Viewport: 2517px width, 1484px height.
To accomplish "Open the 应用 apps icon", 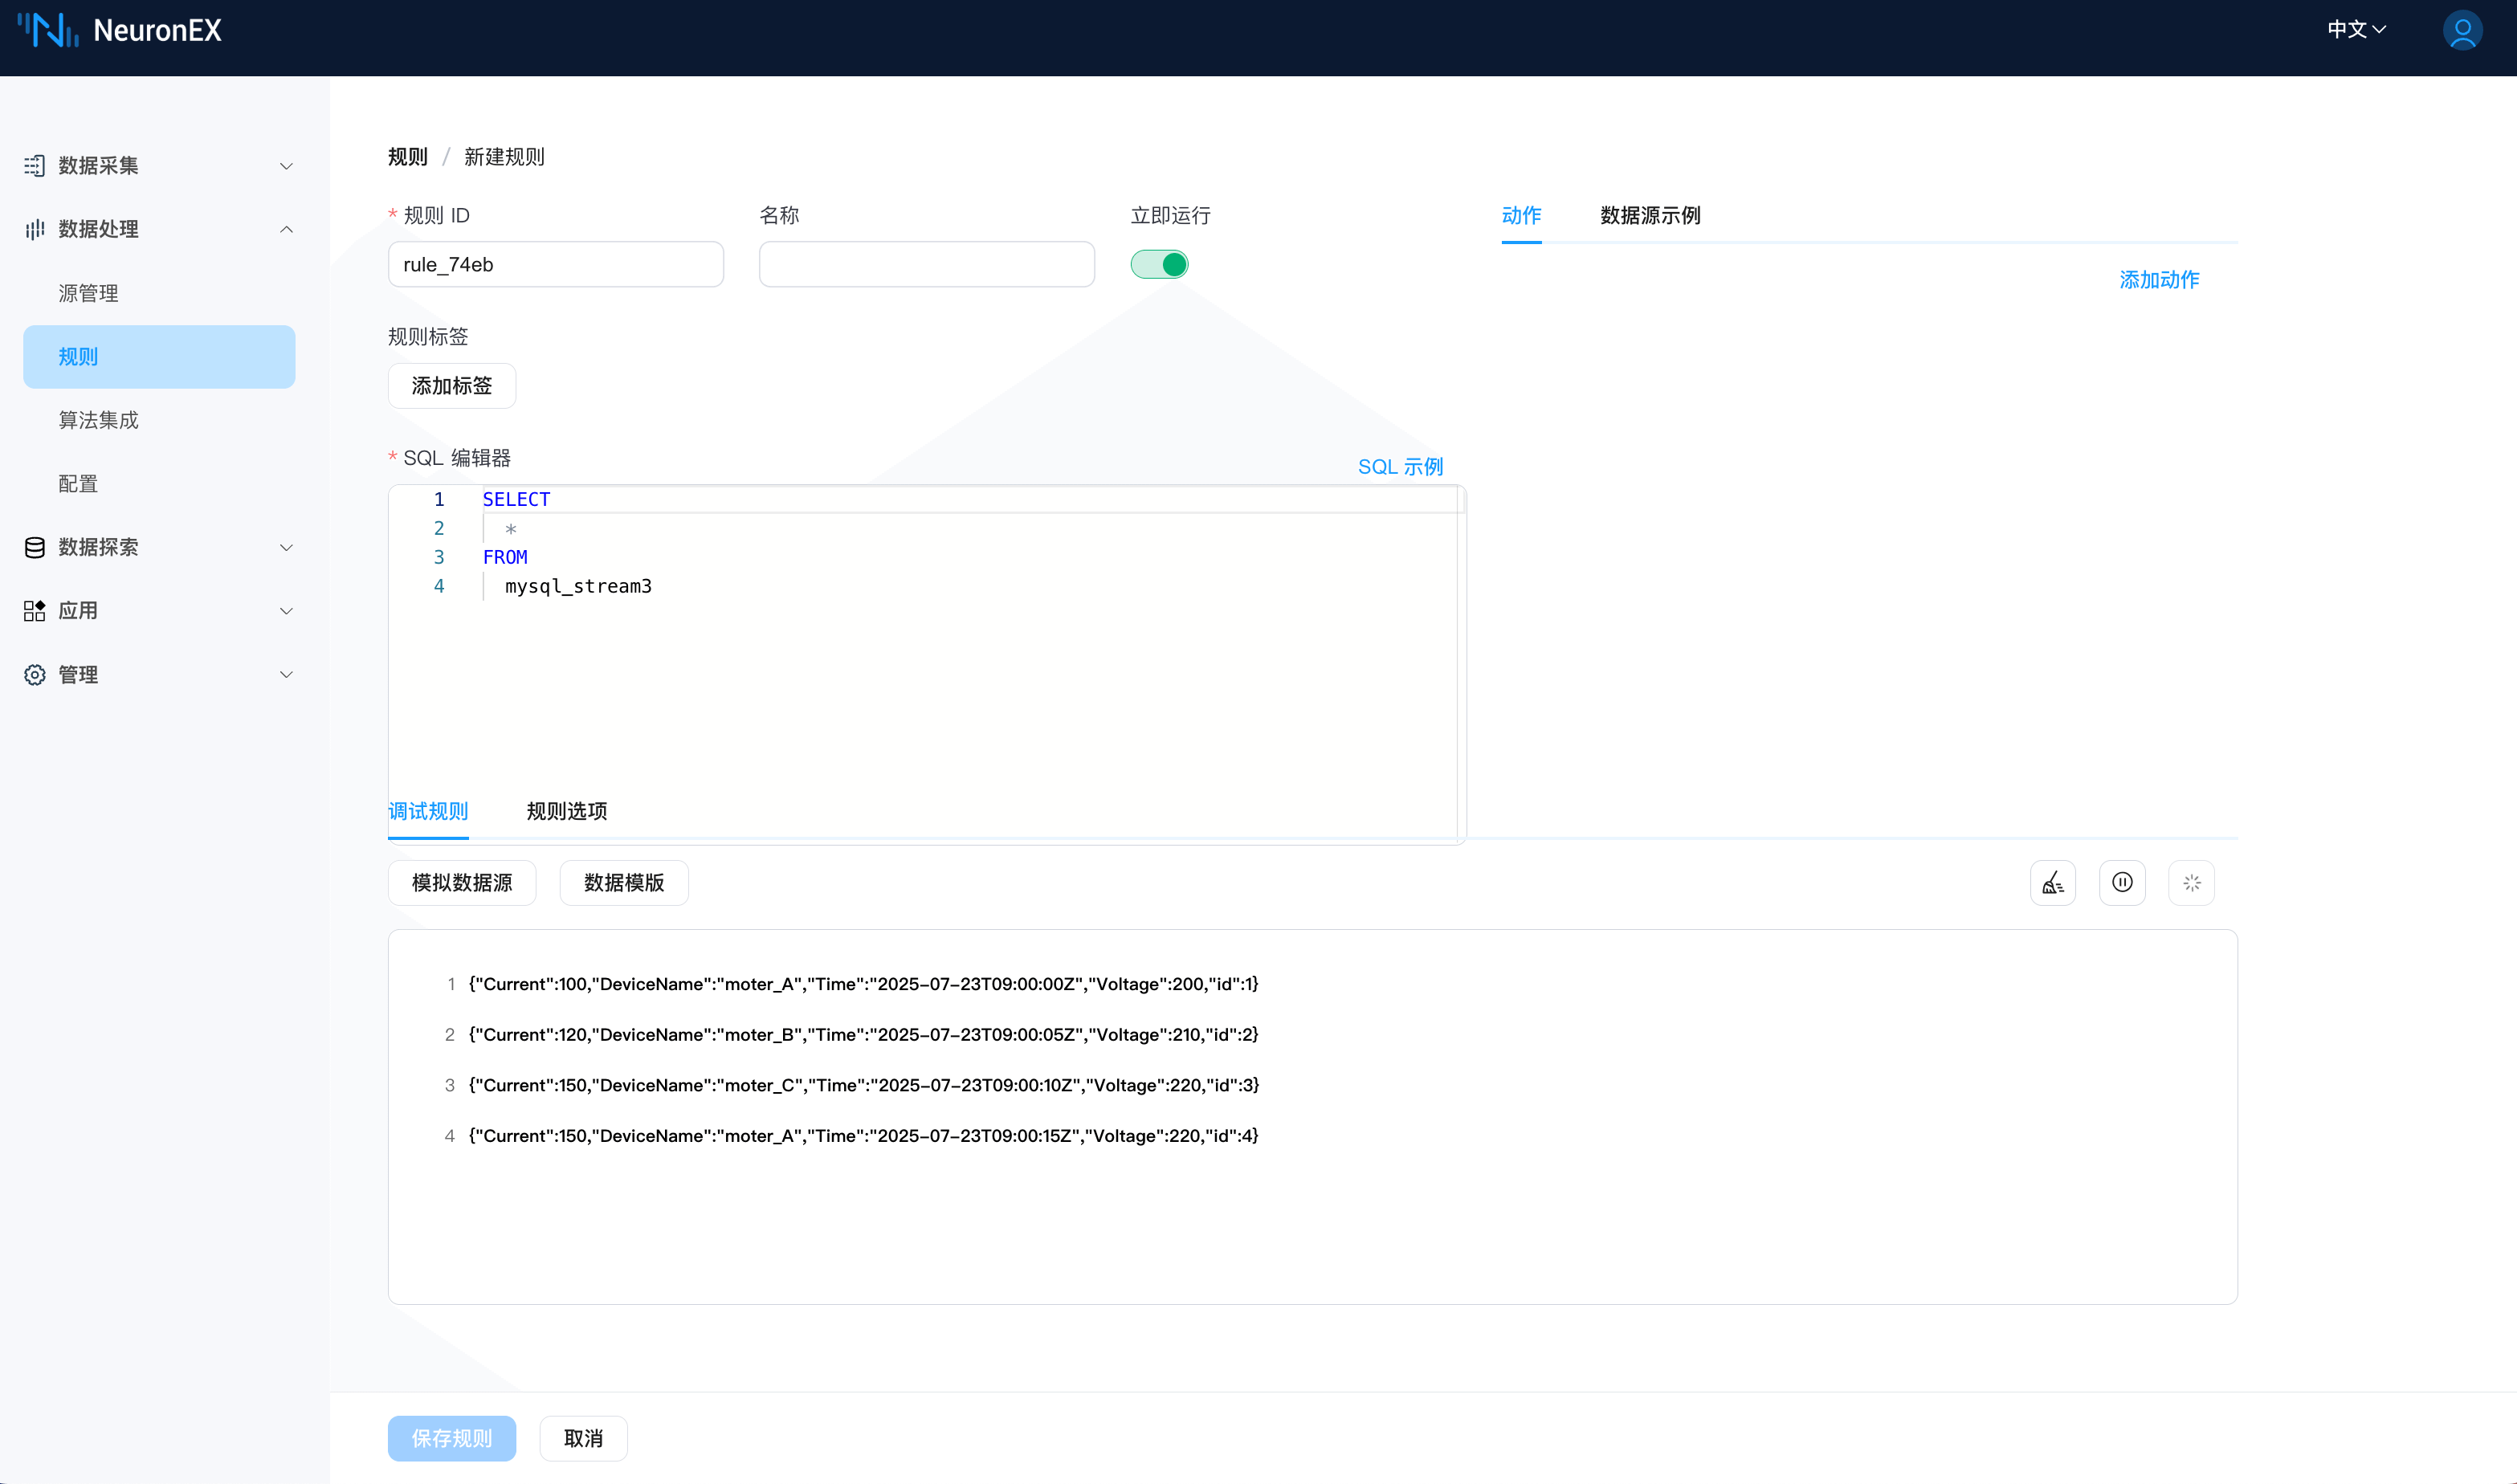I will point(35,611).
